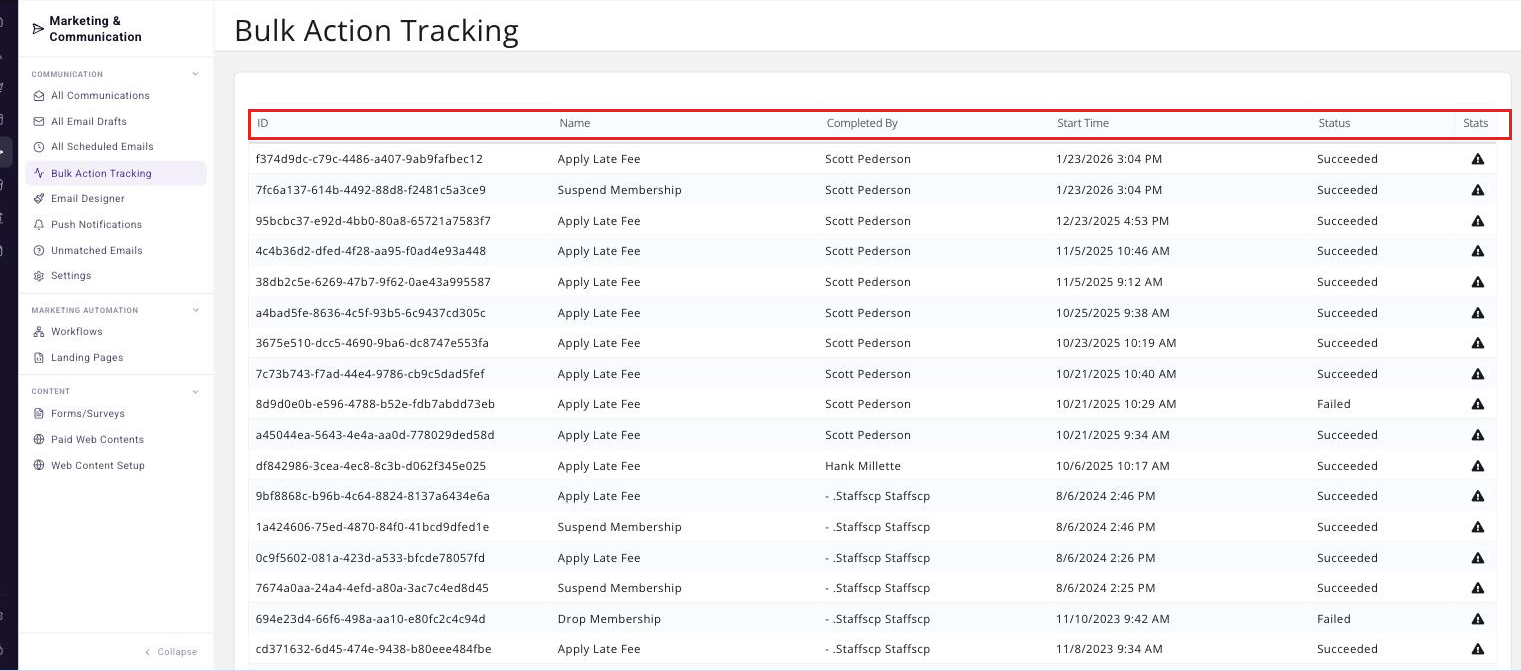1521x671 pixels.
Task: Select Failed status in 8d9d0e0b row
Action: pos(1334,404)
